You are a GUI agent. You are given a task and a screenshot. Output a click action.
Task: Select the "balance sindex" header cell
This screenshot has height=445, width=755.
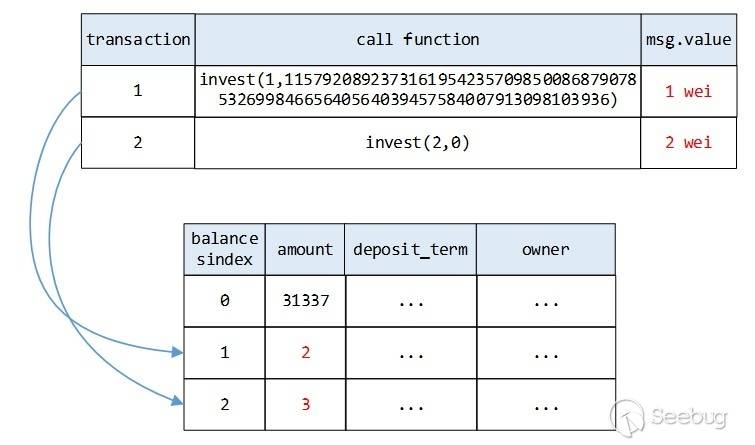click(224, 249)
